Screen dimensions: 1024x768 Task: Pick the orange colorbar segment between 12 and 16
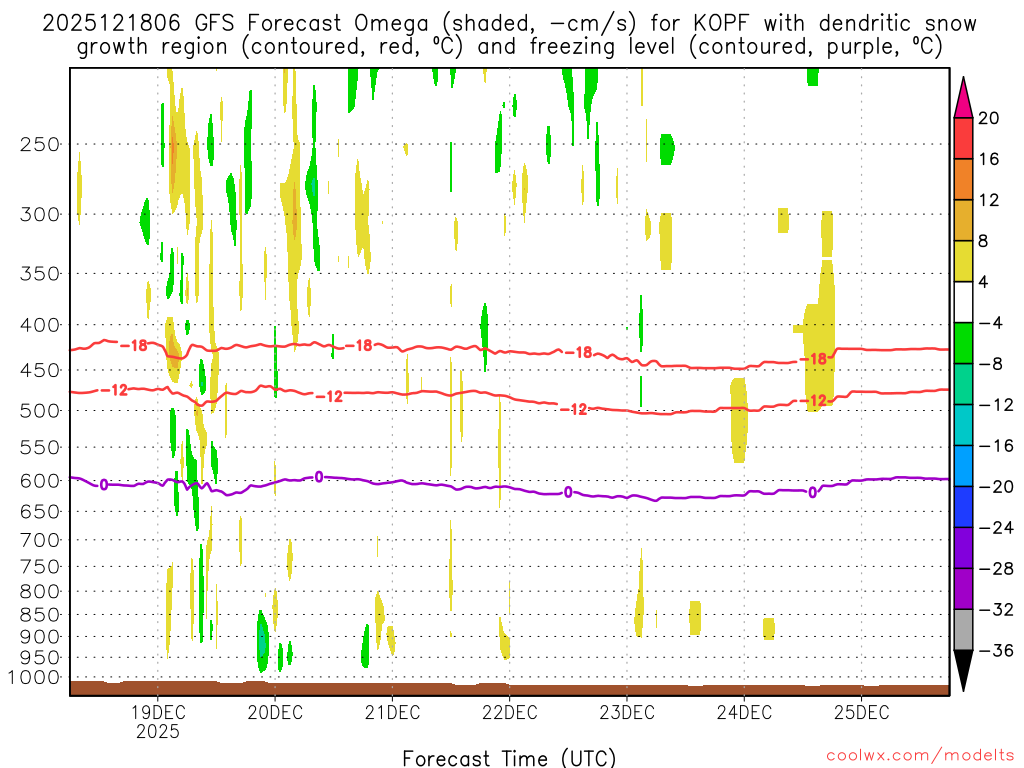(x=964, y=179)
